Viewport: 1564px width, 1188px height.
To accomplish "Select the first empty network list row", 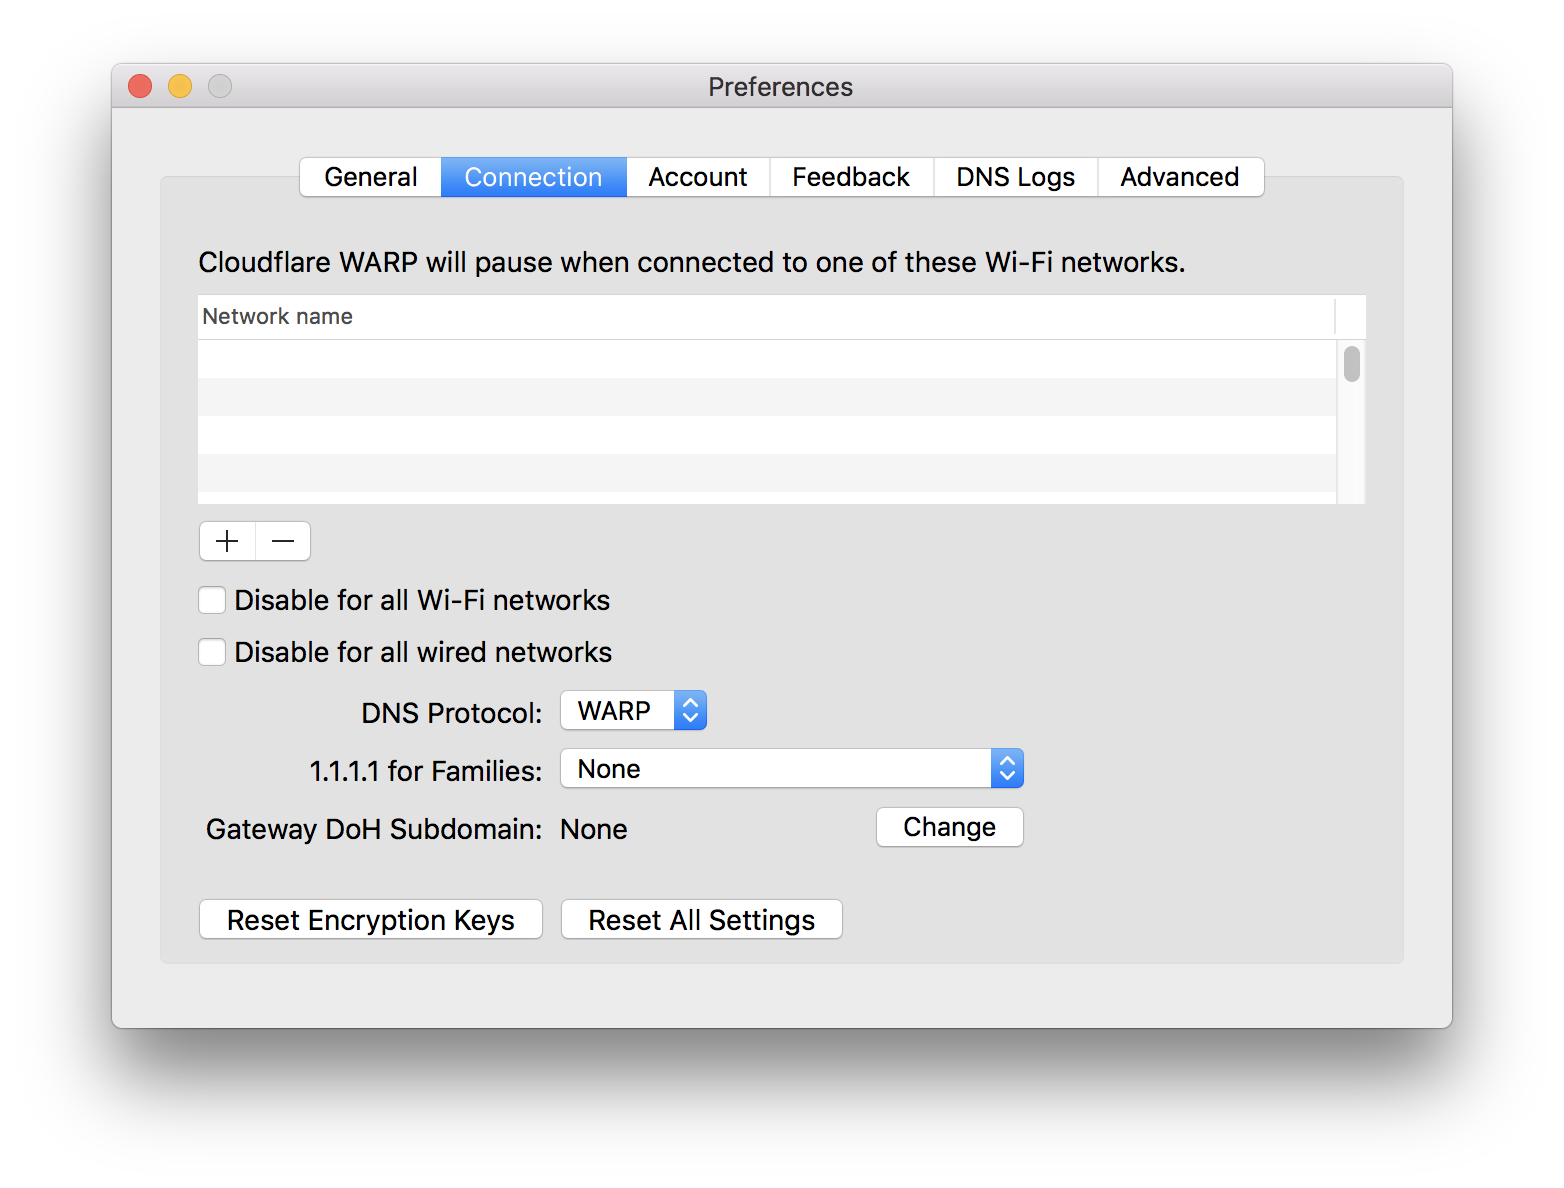I will (x=767, y=359).
